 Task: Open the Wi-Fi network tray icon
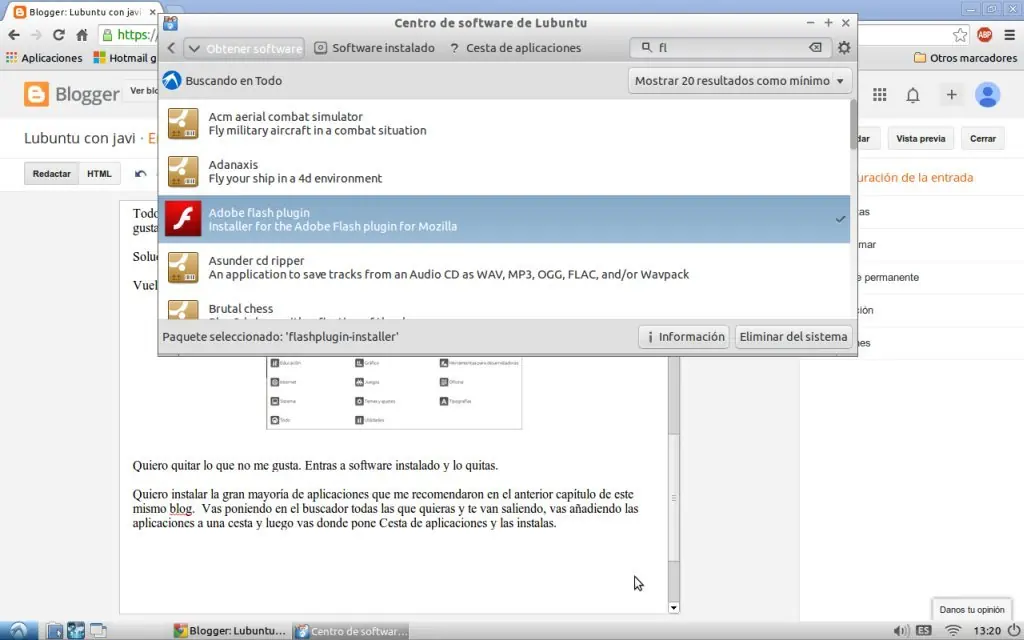click(953, 631)
